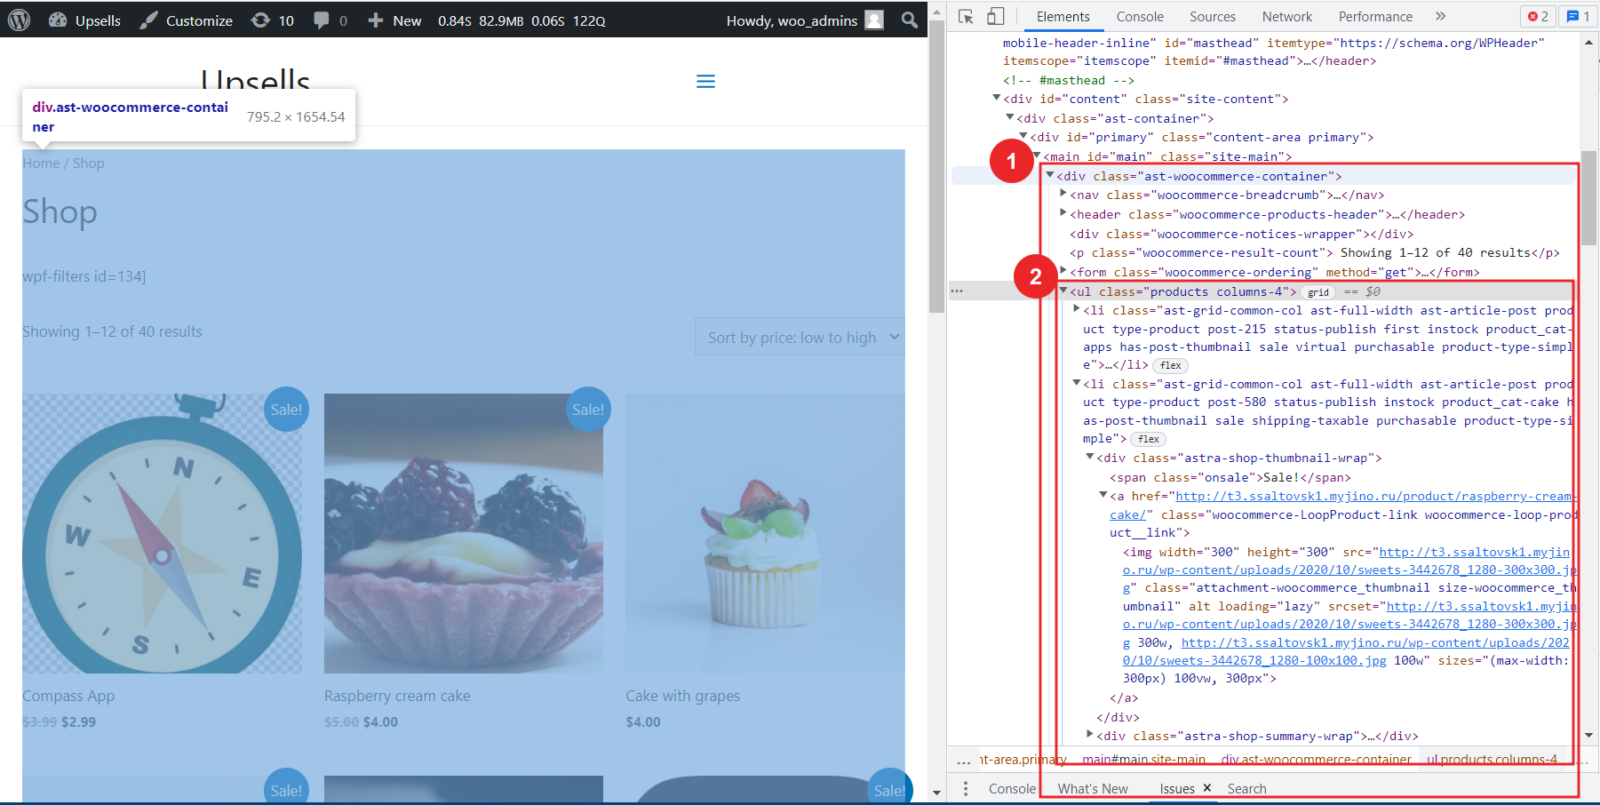1600x805 pixels.
Task: Open the Upsells site dashboard link
Action: coord(85,20)
